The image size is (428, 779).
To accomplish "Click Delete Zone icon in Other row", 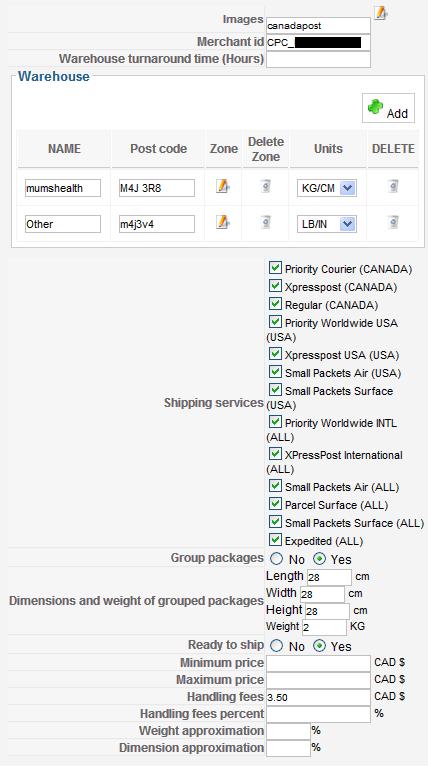I will click(265, 222).
